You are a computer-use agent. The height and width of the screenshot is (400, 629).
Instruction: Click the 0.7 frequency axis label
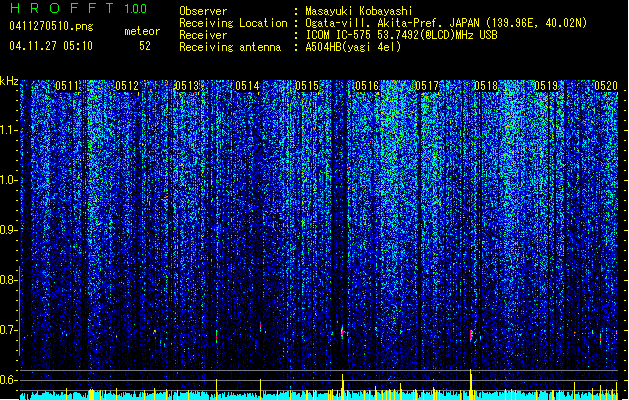point(7,330)
